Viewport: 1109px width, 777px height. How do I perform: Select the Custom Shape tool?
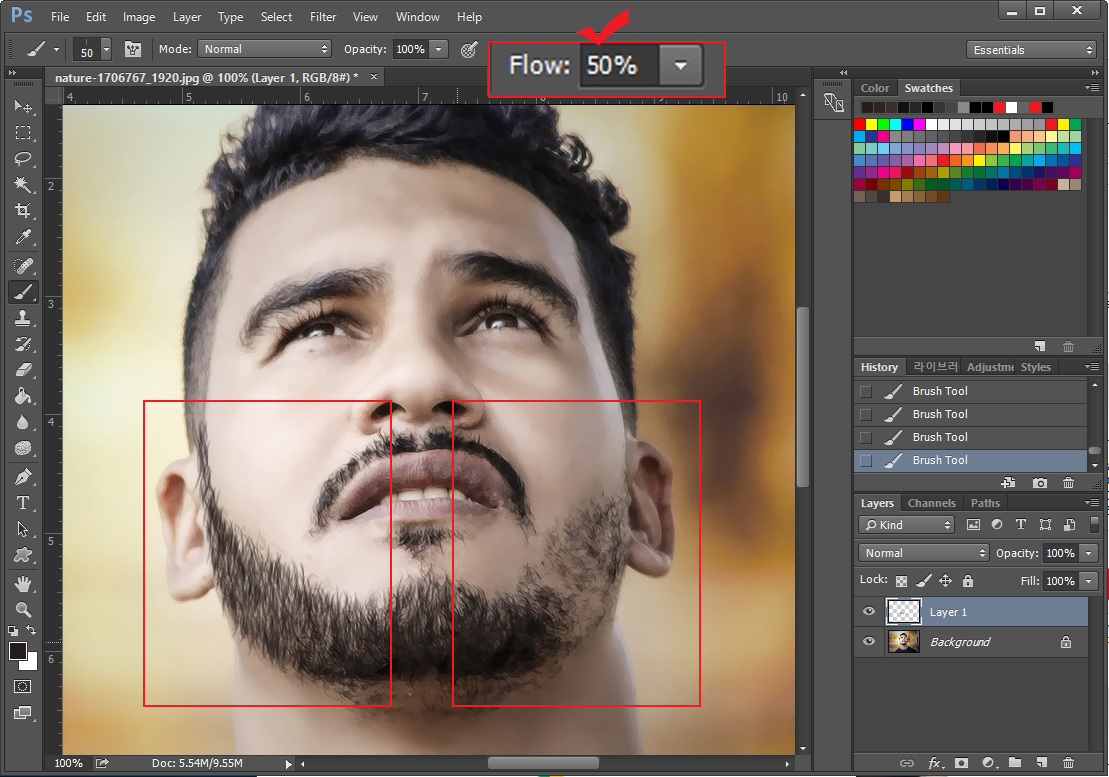point(23,556)
